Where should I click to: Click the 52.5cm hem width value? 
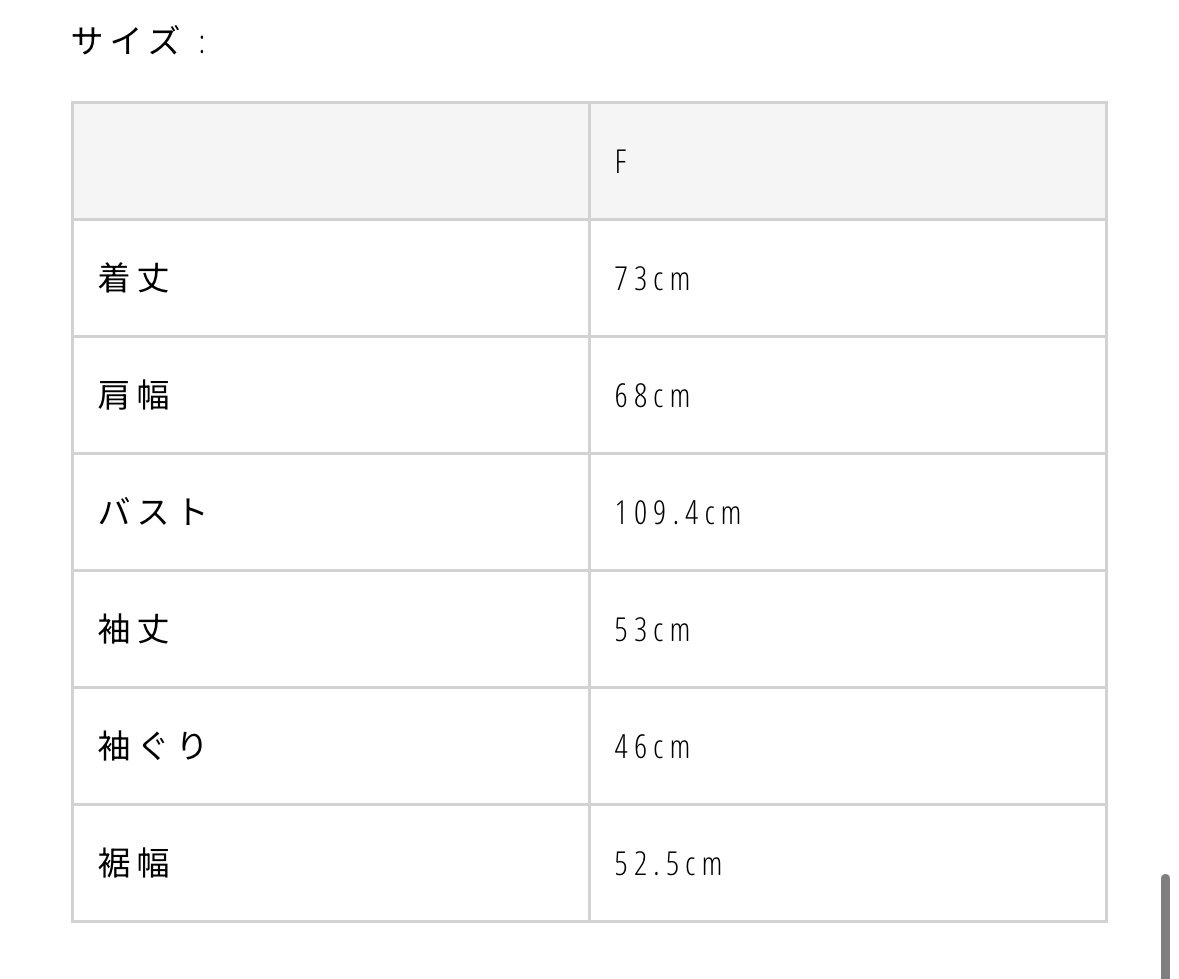tap(668, 864)
